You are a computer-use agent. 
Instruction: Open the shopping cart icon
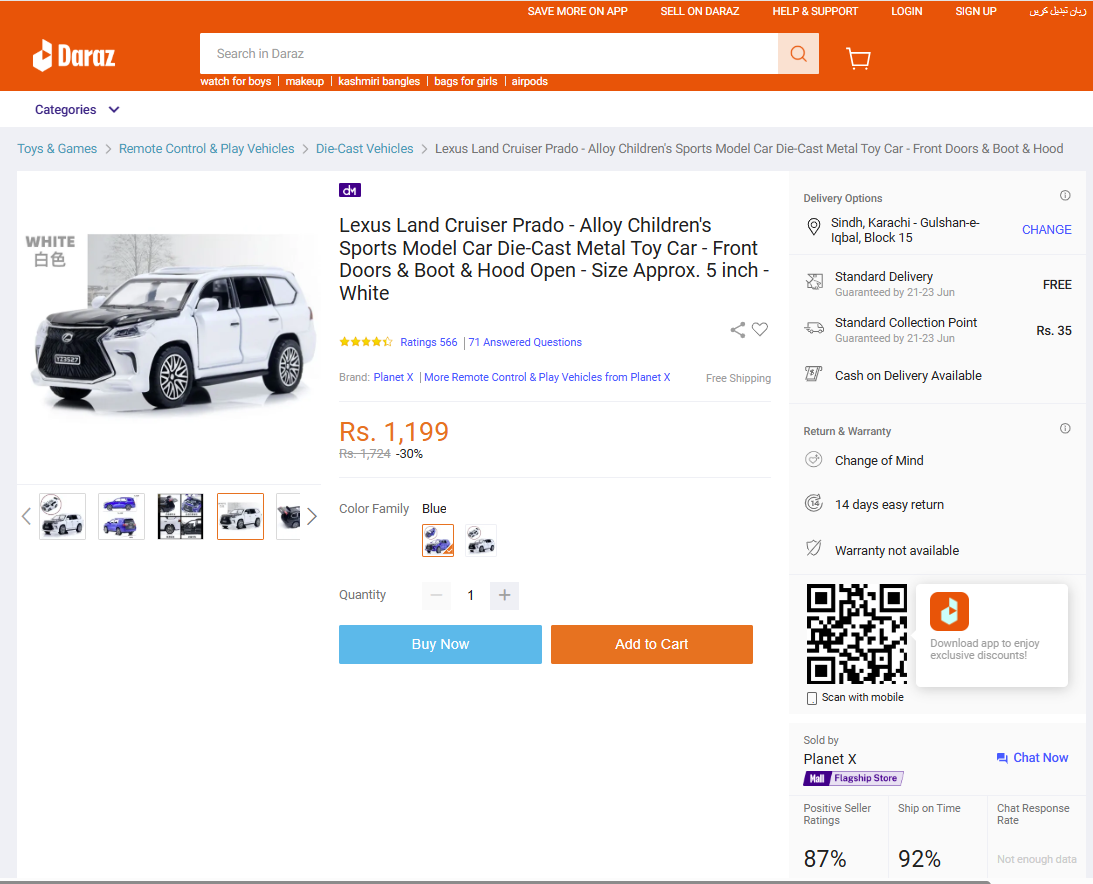click(x=858, y=58)
